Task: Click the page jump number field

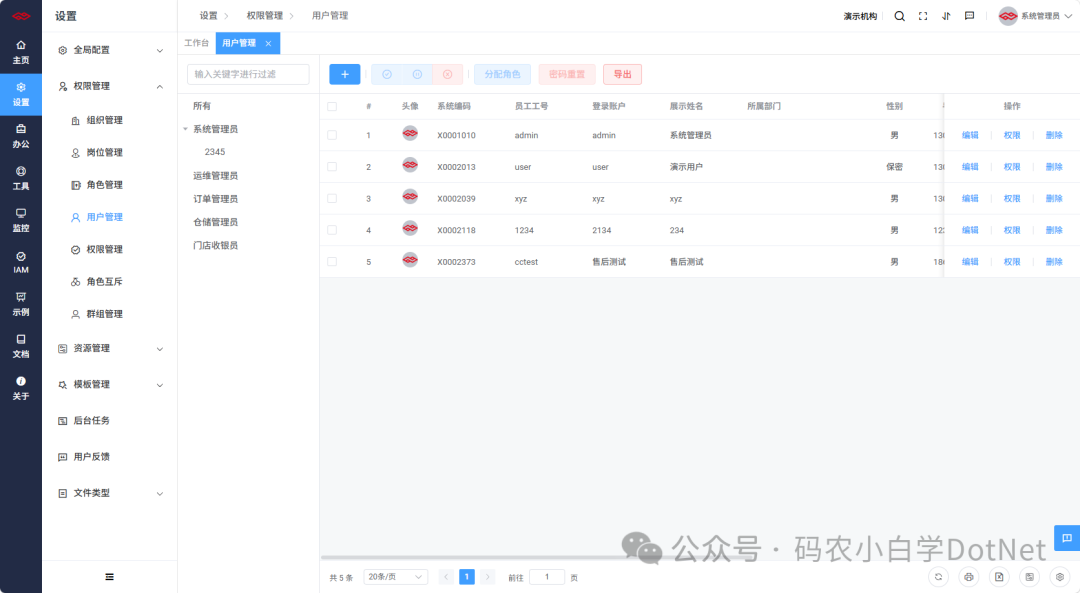Action: [x=547, y=577]
